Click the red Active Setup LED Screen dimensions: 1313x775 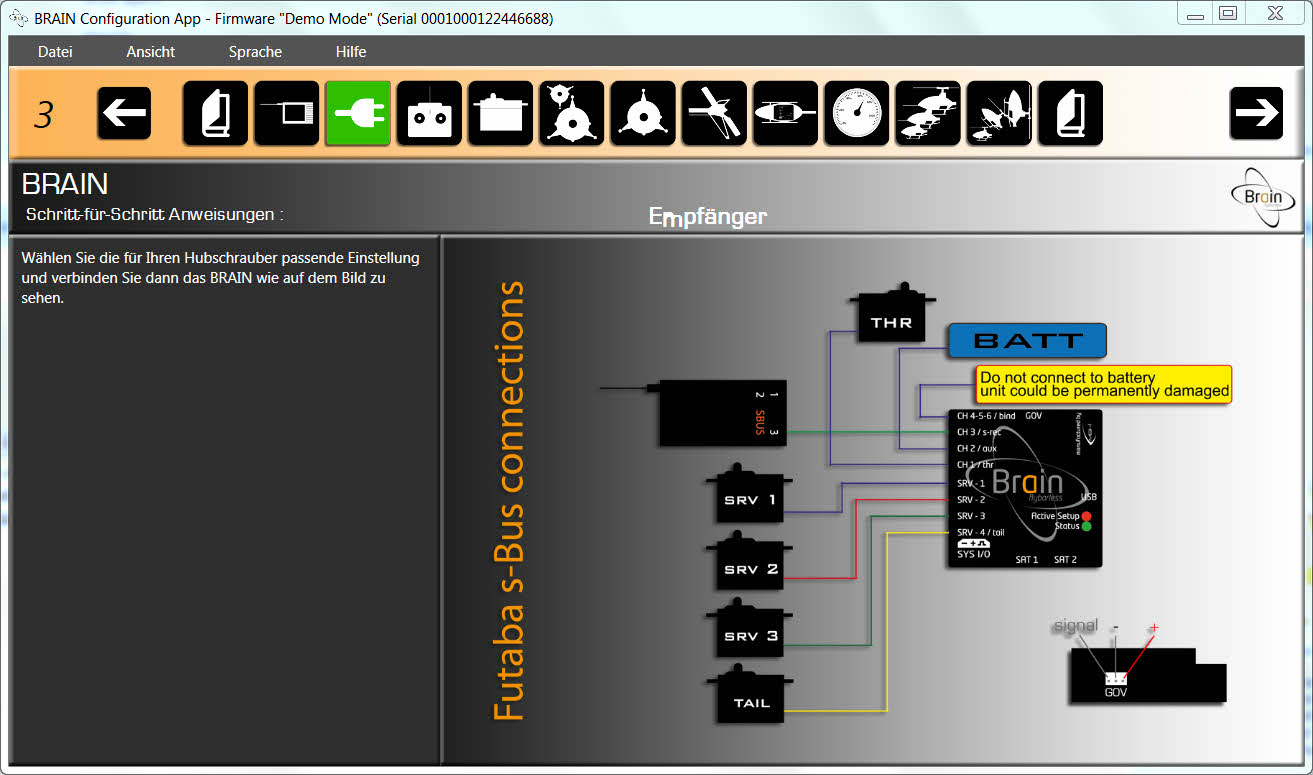point(1086,515)
